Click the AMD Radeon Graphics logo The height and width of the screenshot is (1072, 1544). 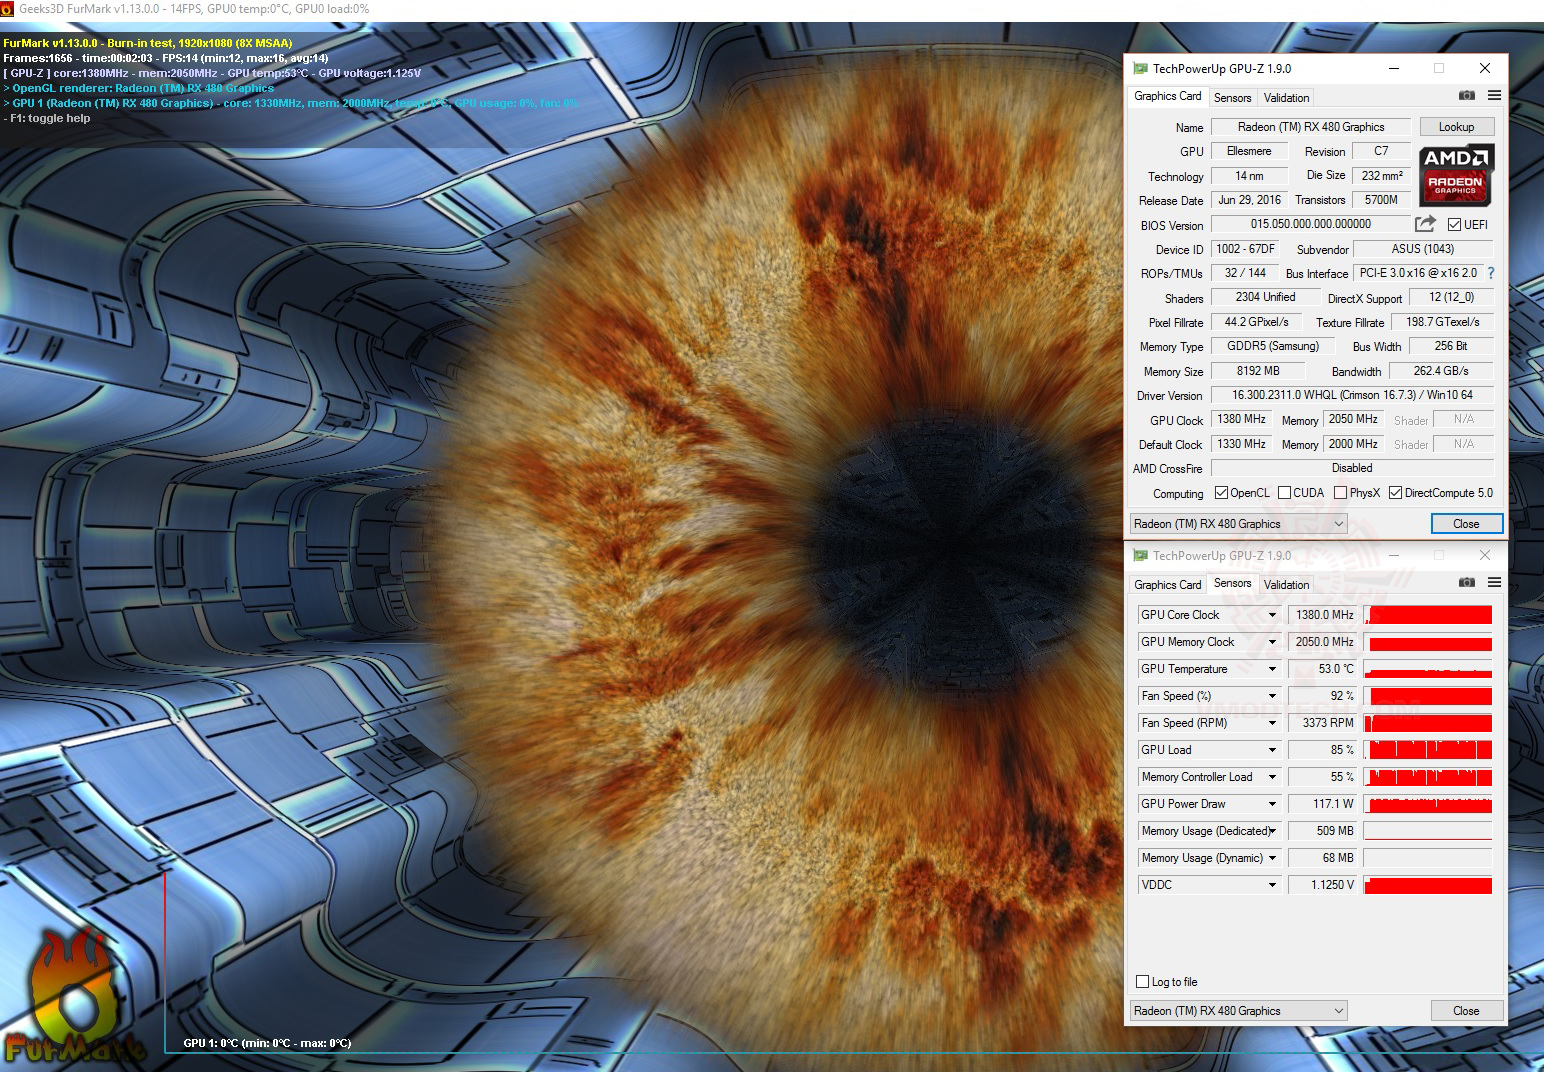[x=1456, y=175]
